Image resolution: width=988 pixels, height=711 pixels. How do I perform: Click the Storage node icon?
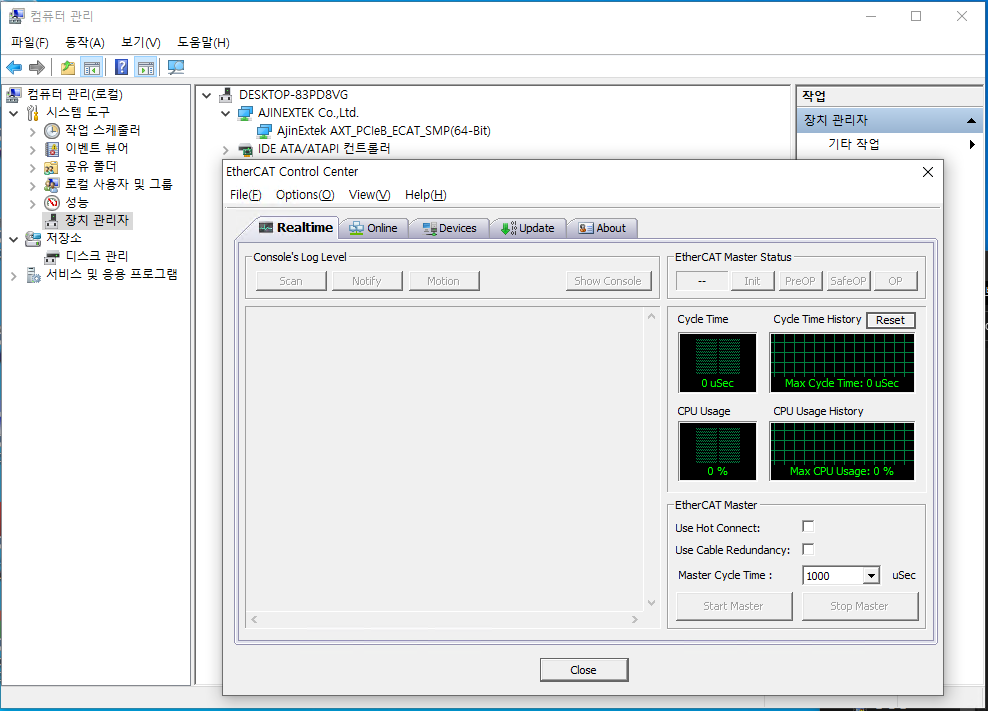[33, 239]
